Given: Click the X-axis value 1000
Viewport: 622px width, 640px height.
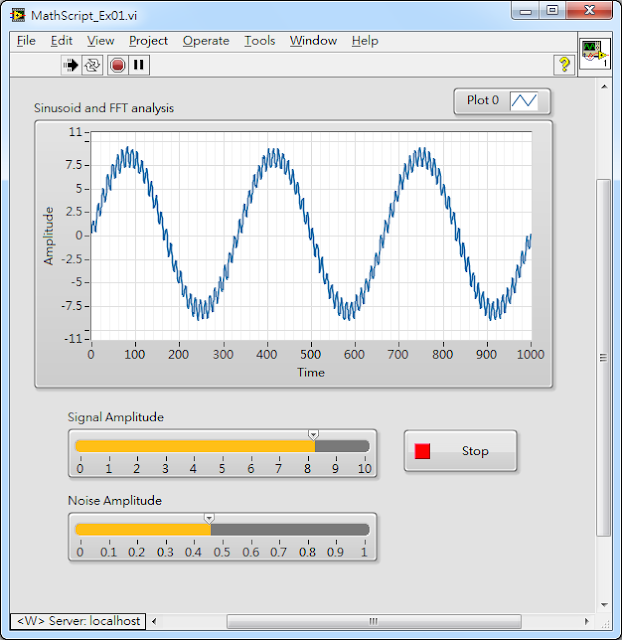Looking at the screenshot, I should click(530, 354).
